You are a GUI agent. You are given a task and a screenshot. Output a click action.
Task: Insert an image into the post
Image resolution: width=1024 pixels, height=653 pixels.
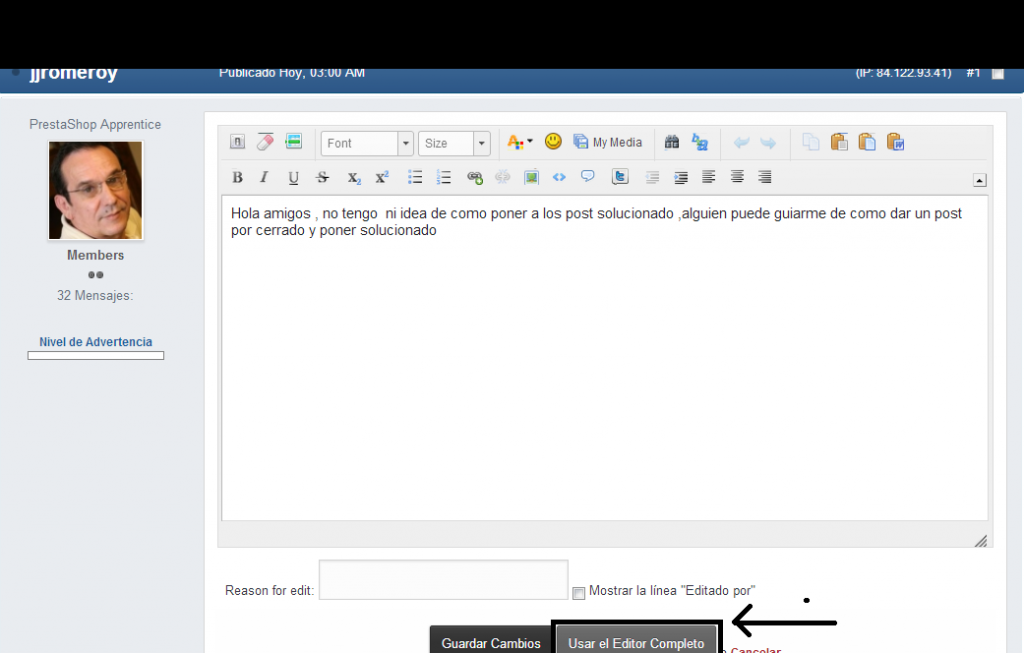531,177
